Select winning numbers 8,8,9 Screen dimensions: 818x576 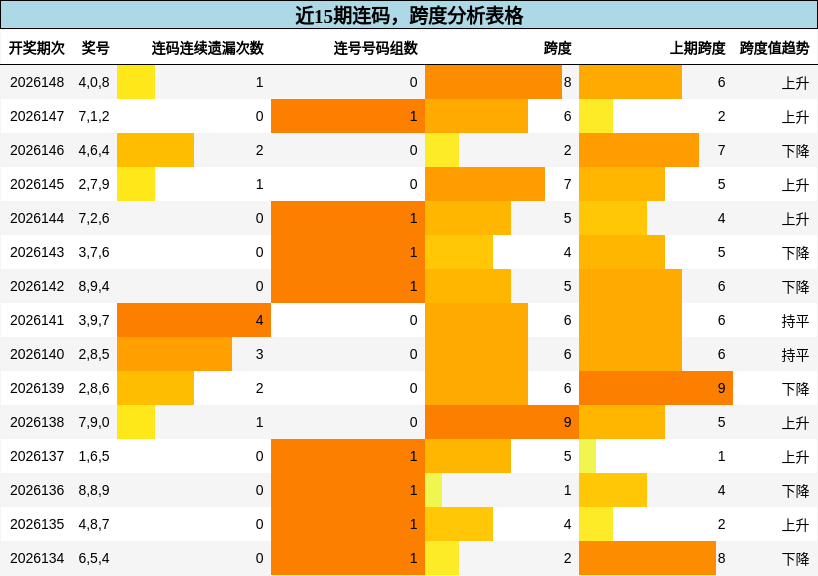point(94,490)
